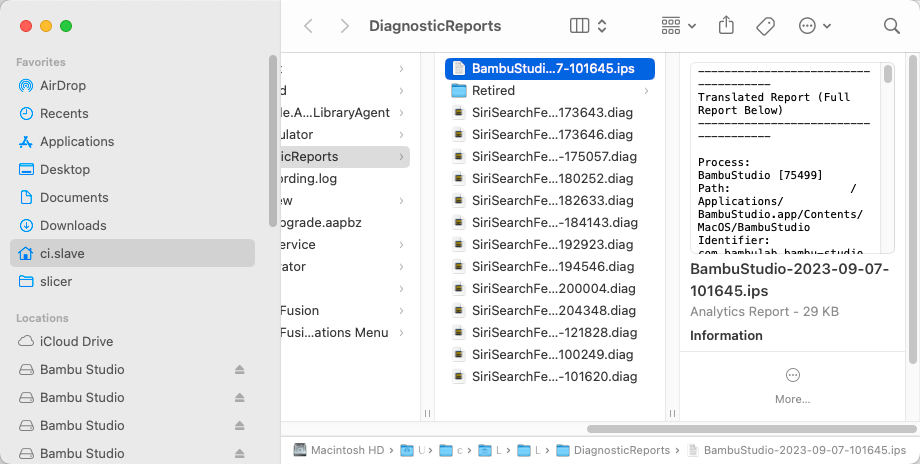Expand the Fusi...ations Menu chevron

tap(401, 333)
